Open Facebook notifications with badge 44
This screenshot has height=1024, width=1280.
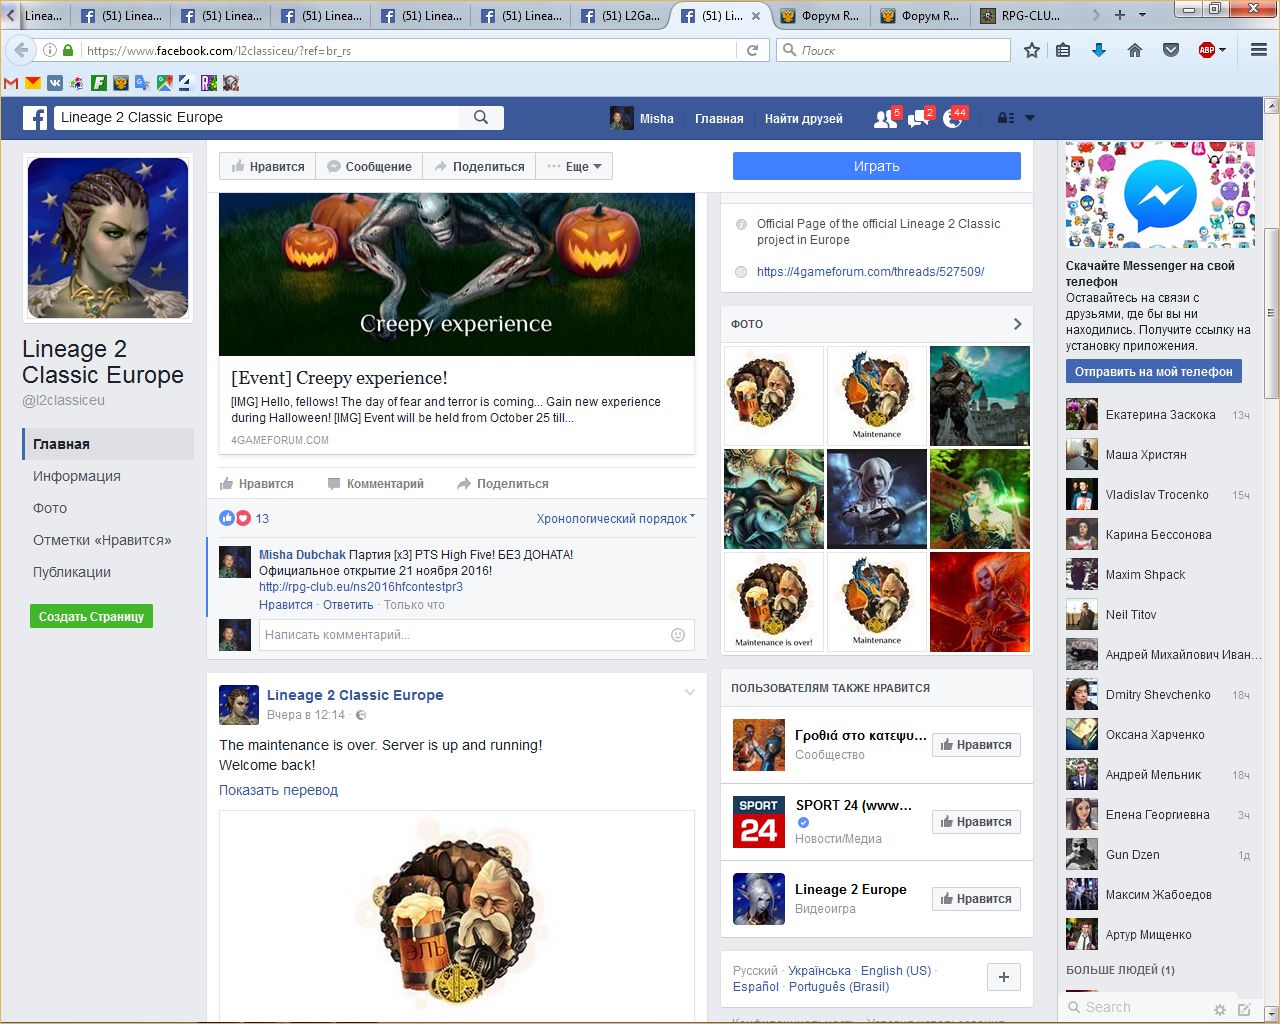(x=954, y=119)
